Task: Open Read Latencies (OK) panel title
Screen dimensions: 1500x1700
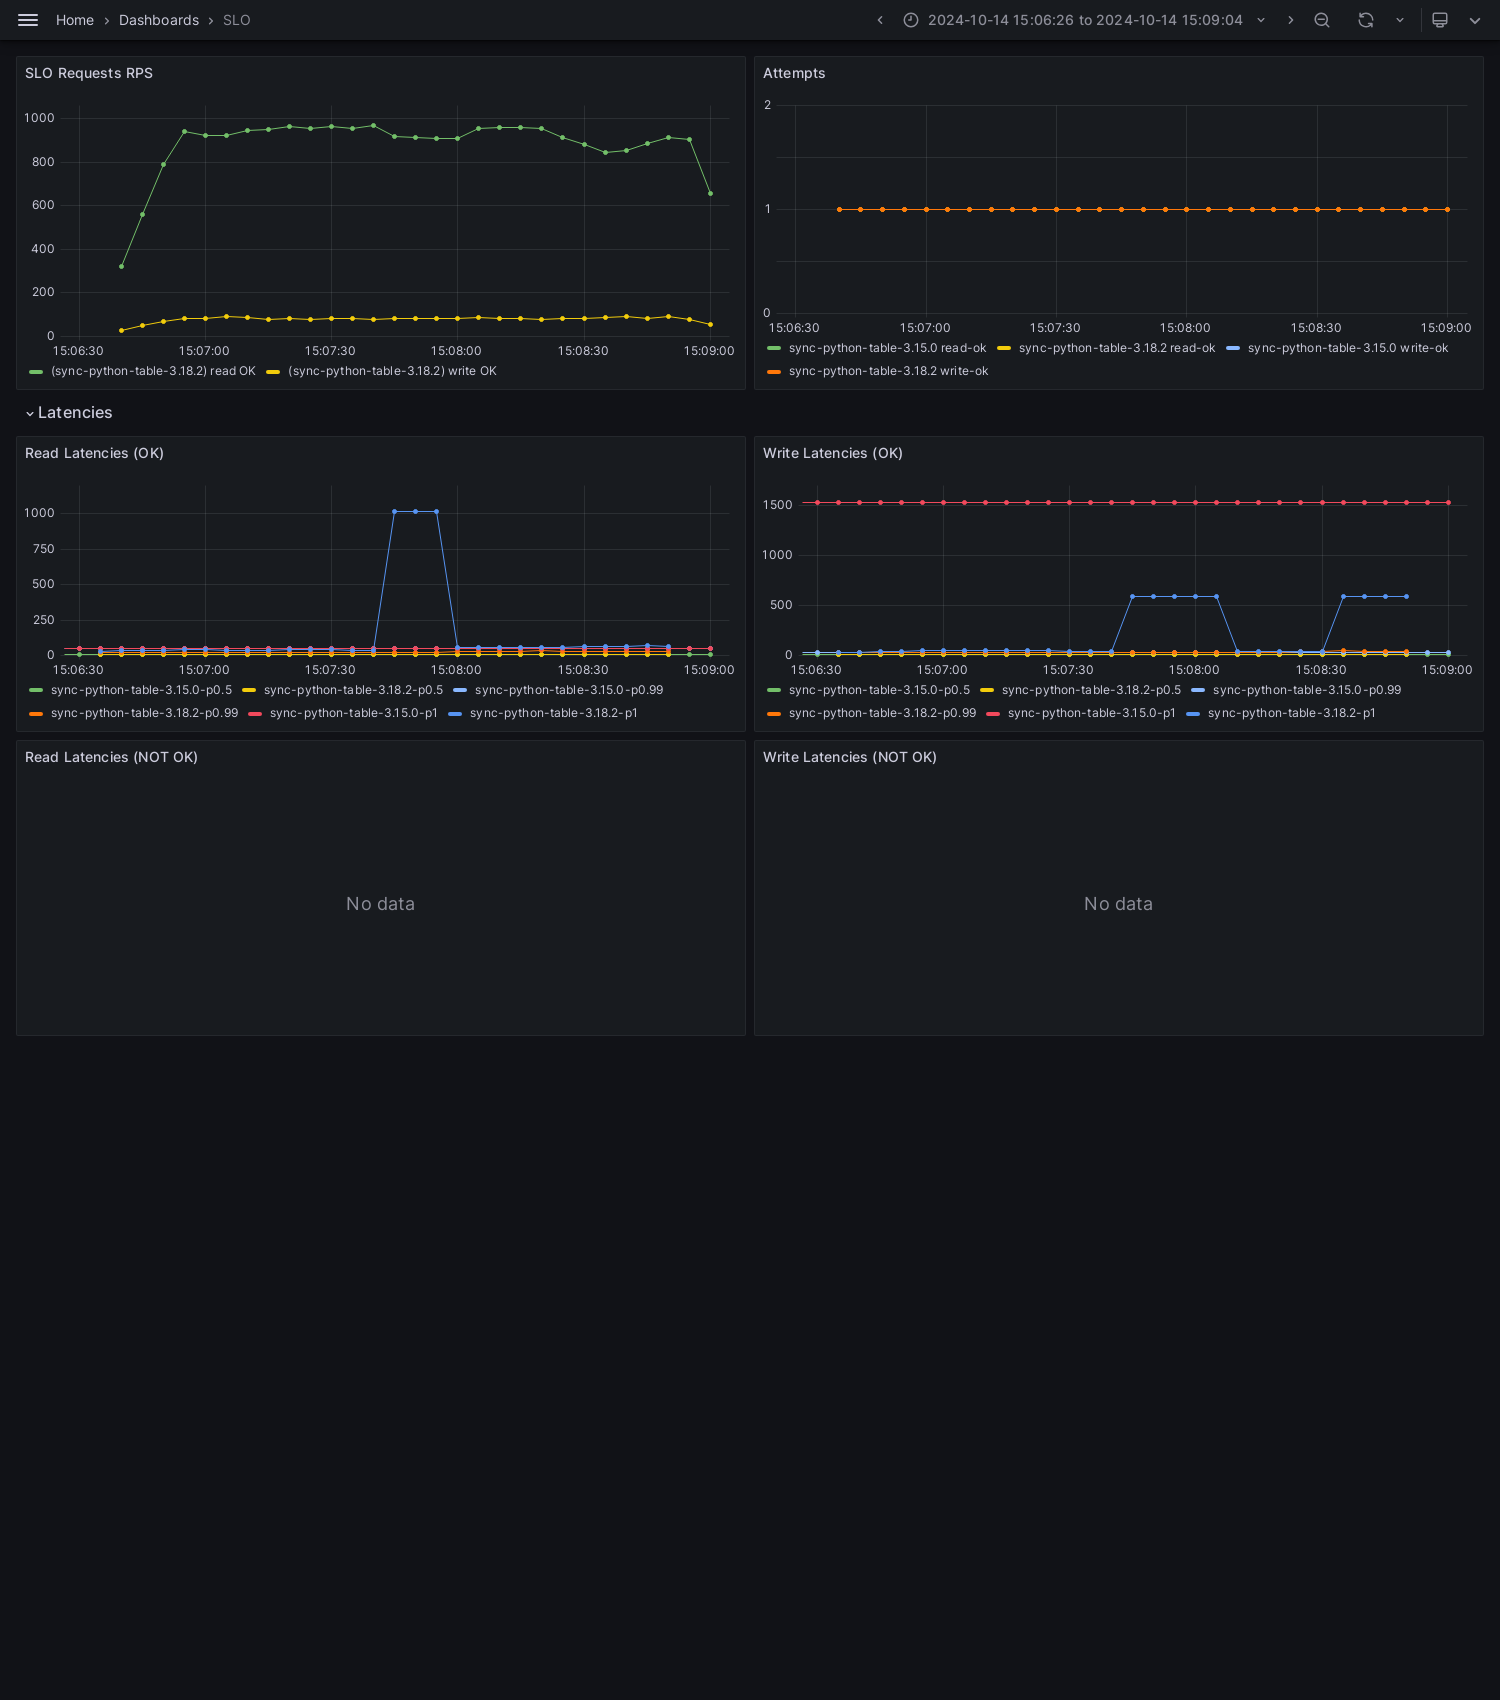Action: tap(94, 453)
